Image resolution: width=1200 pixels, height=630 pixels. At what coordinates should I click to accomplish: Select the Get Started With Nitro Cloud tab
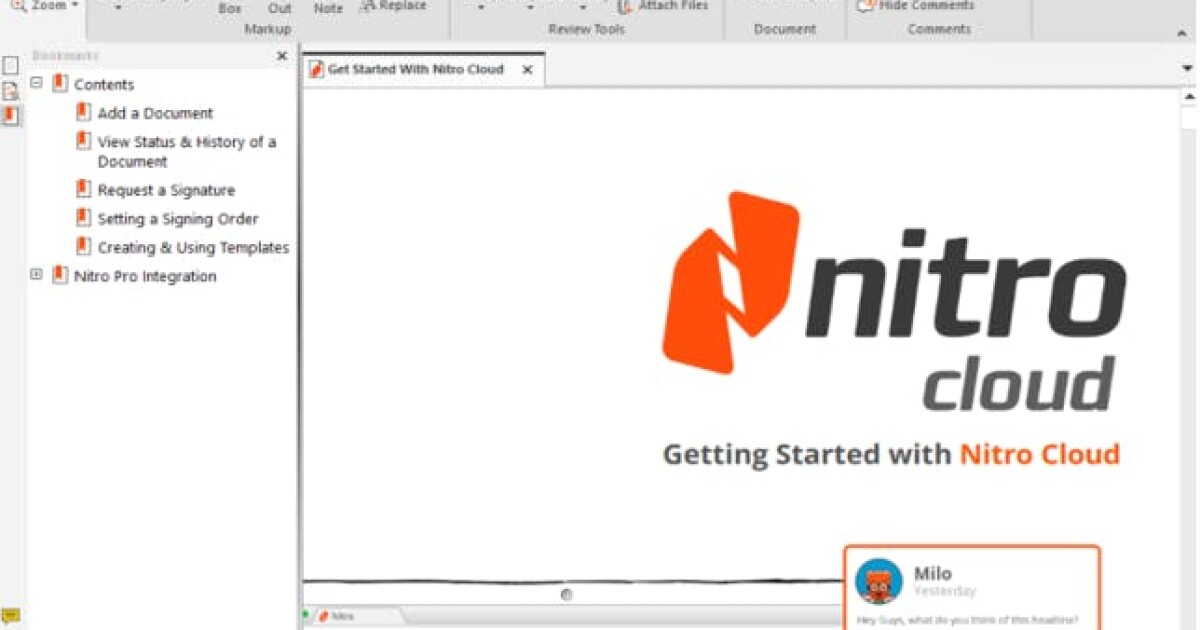[415, 70]
